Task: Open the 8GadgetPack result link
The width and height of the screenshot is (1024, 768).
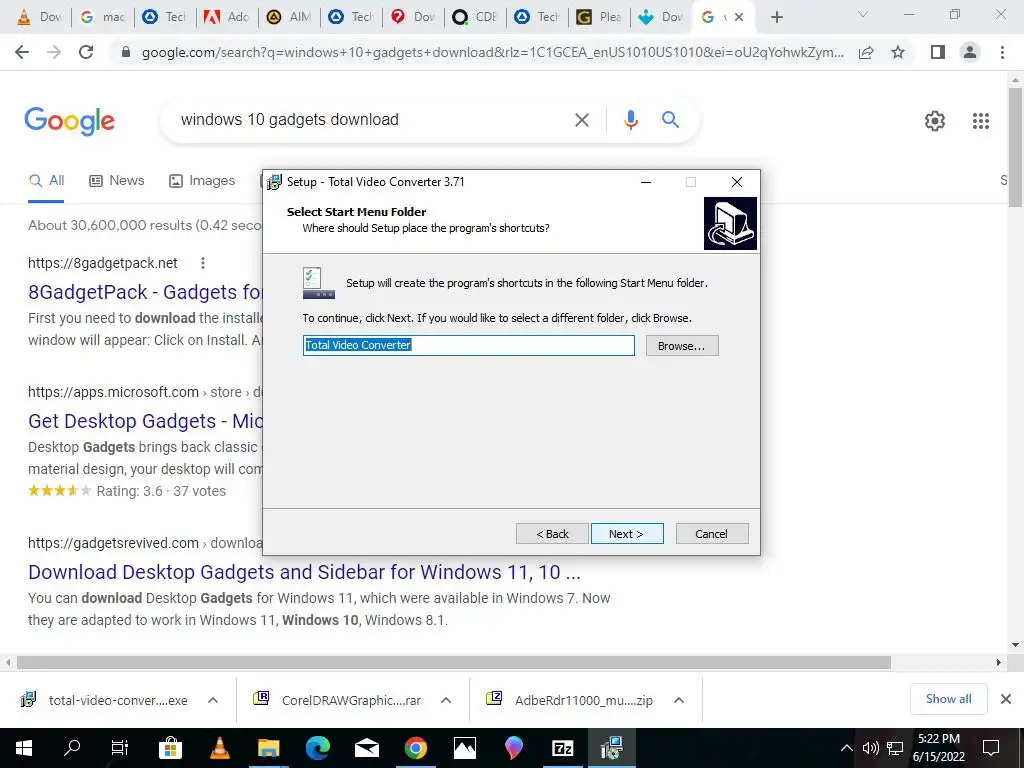Action: tap(145, 292)
